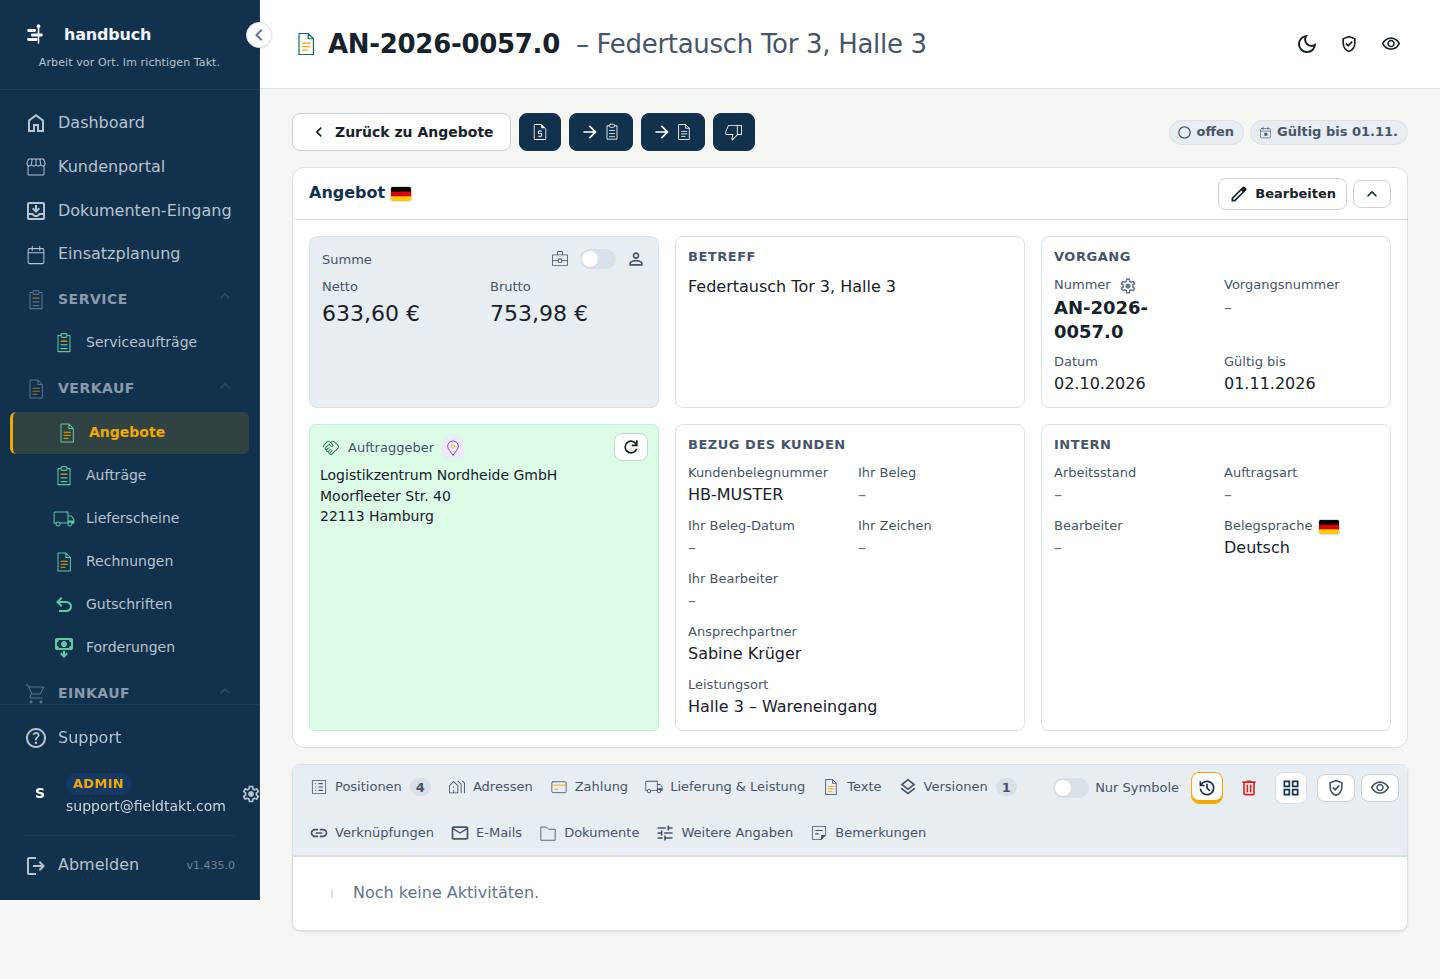Navigate to Rechnungen in the sidebar
The height and width of the screenshot is (979, 1440).
pos(130,561)
